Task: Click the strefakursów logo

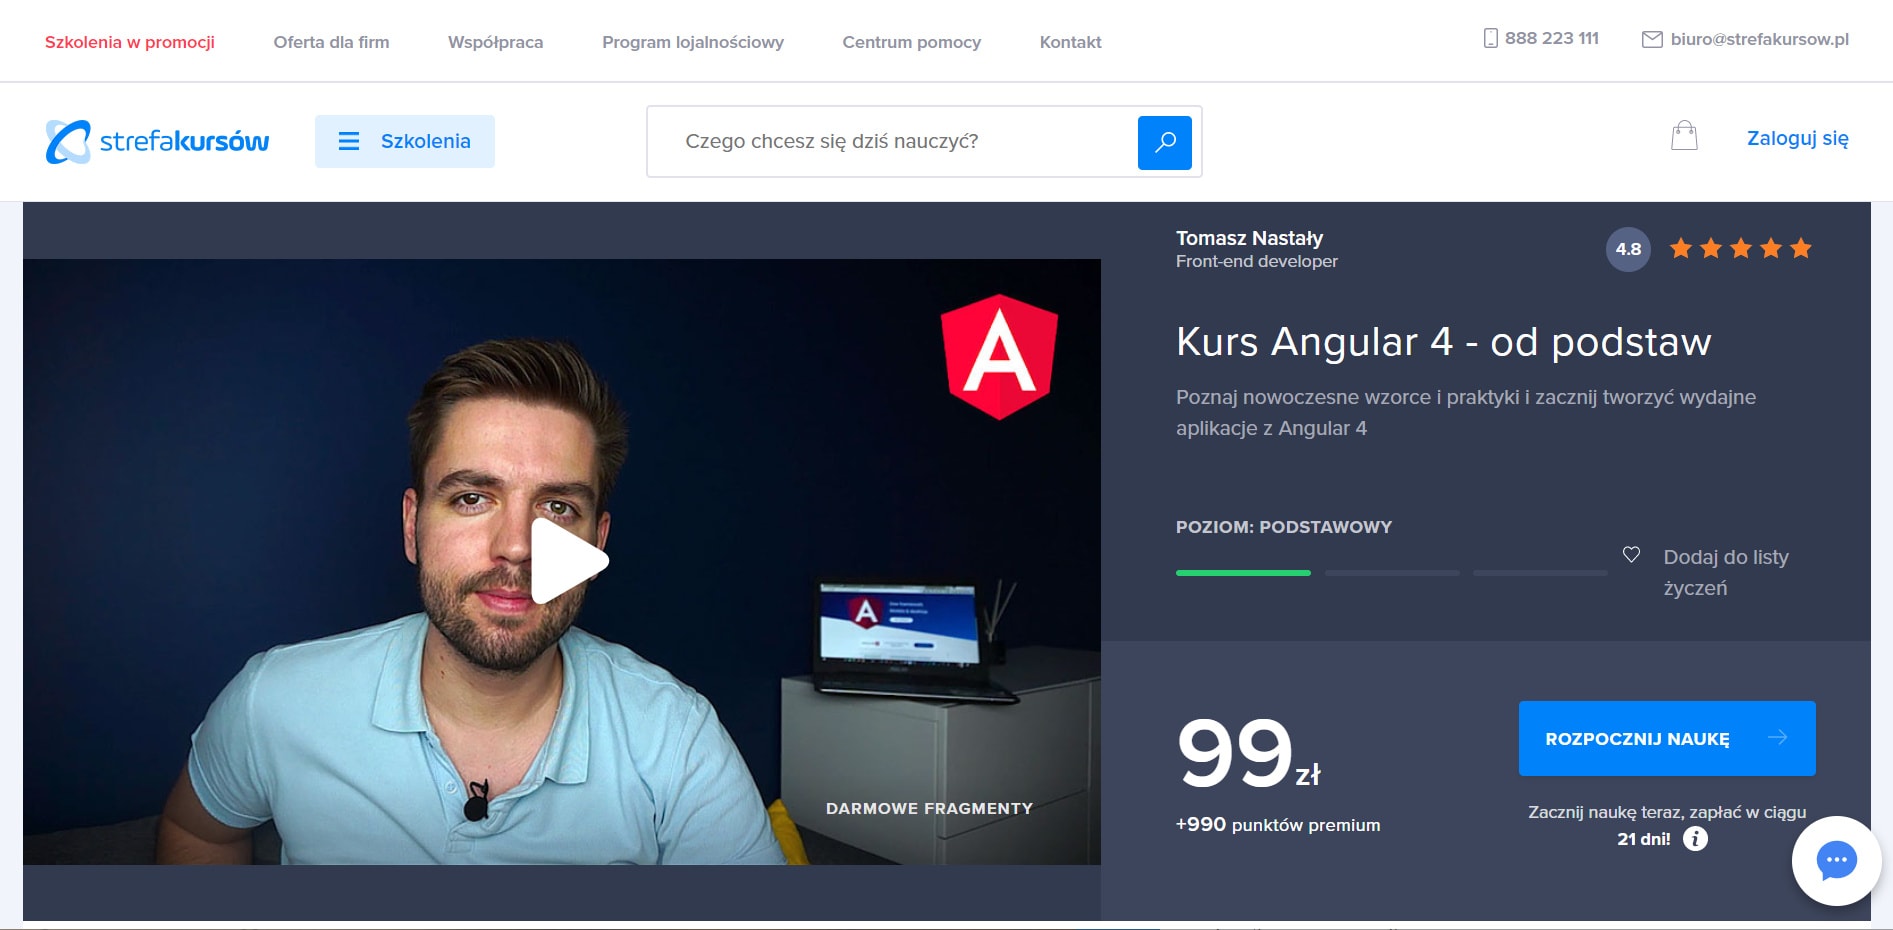Action: click(157, 141)
